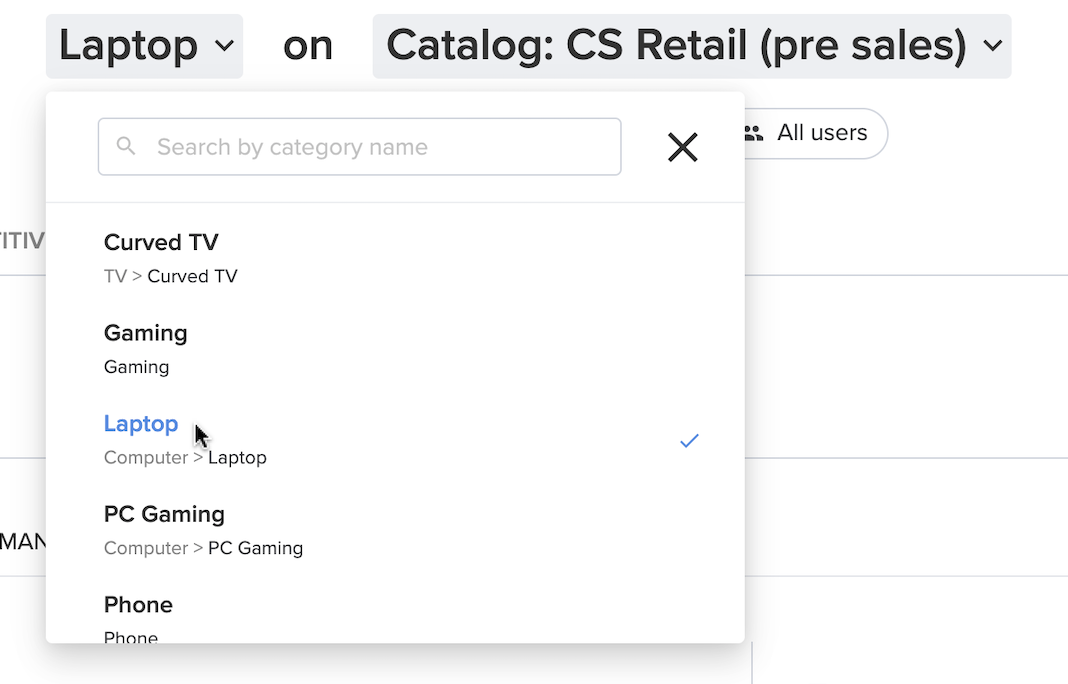Image resolution: width=1068 pixels, height=684 pixels.
Task: Select the Phone category
Action: [138, 605]
